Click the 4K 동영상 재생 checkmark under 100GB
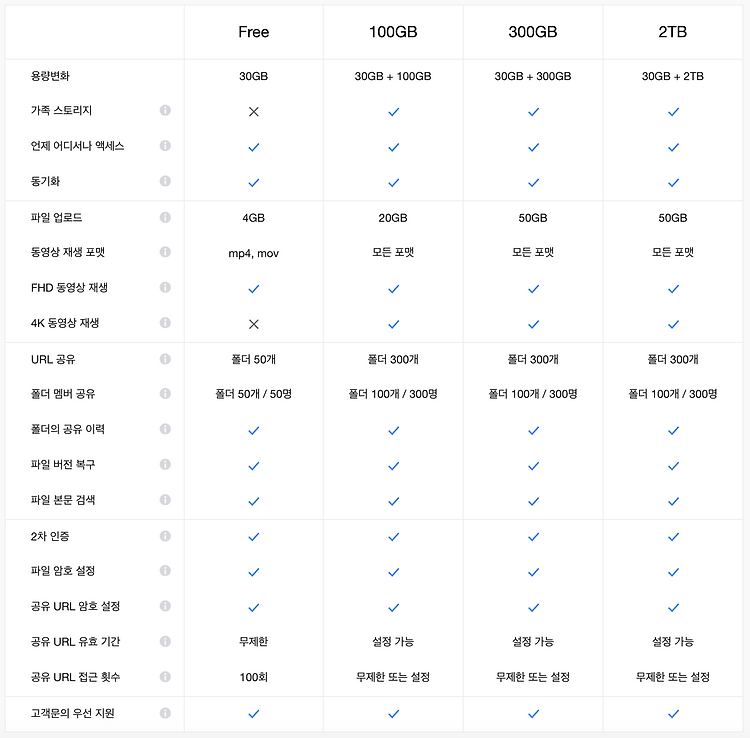The image size is (750, 738). (x=394, y=324)
